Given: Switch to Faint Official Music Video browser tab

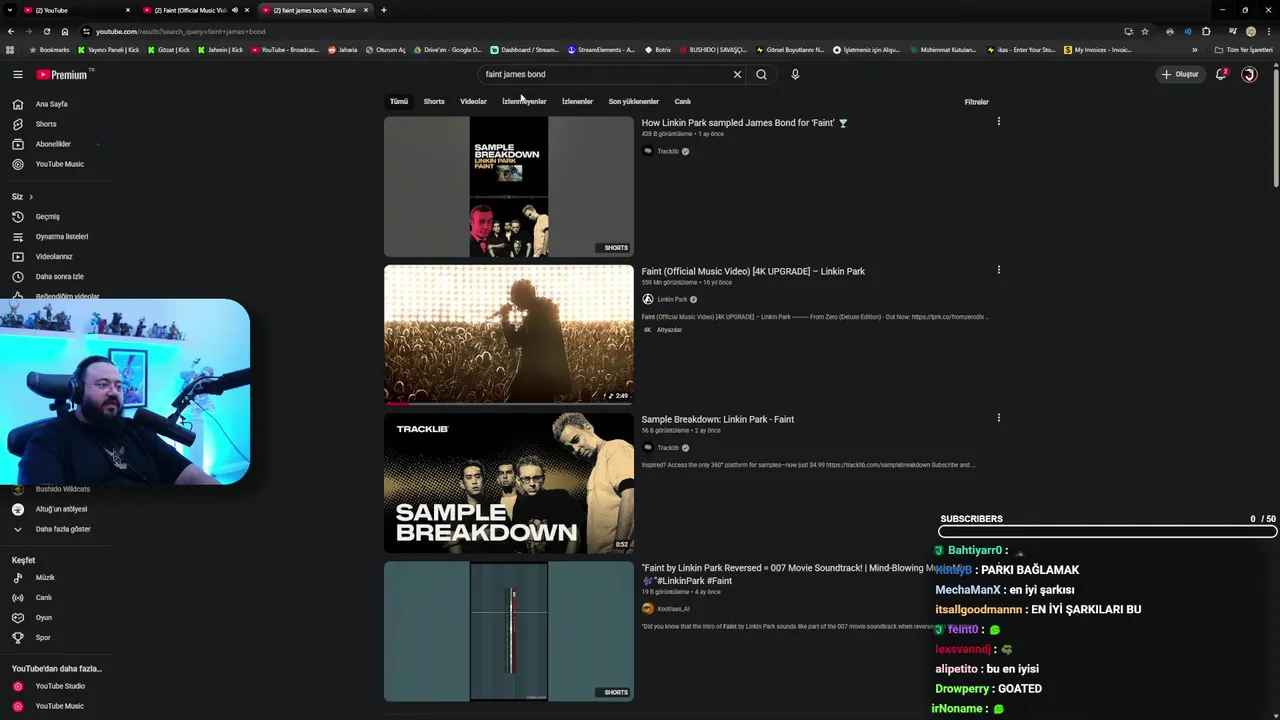Looking at the screenshot, I should pos(190,10).
